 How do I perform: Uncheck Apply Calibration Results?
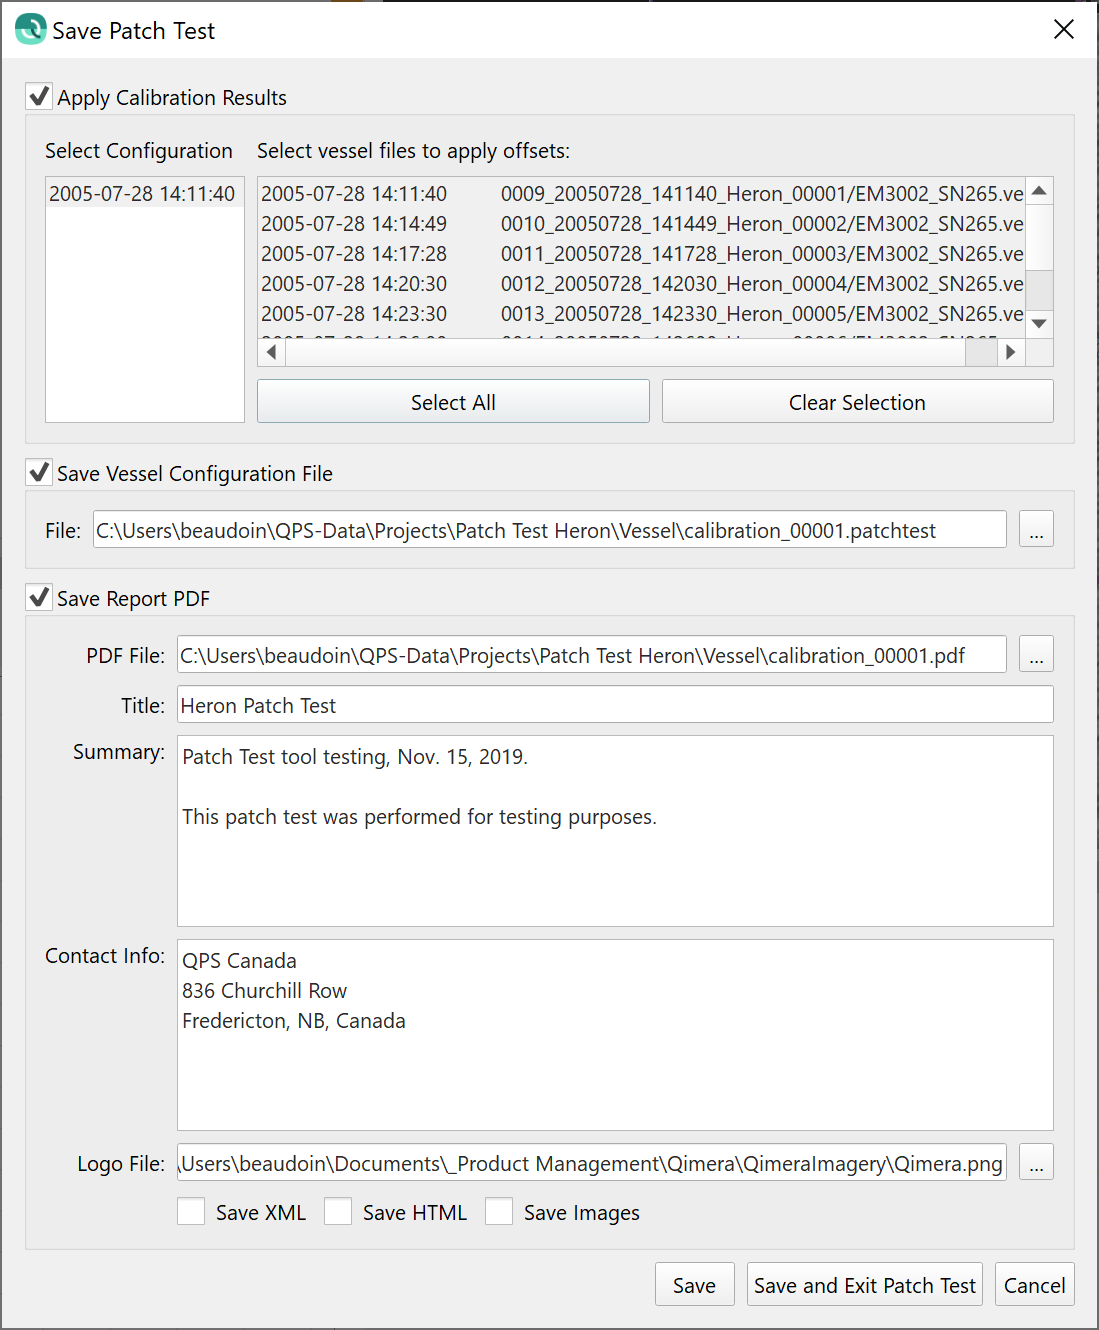pyautogui.click(x=40, y=97)
